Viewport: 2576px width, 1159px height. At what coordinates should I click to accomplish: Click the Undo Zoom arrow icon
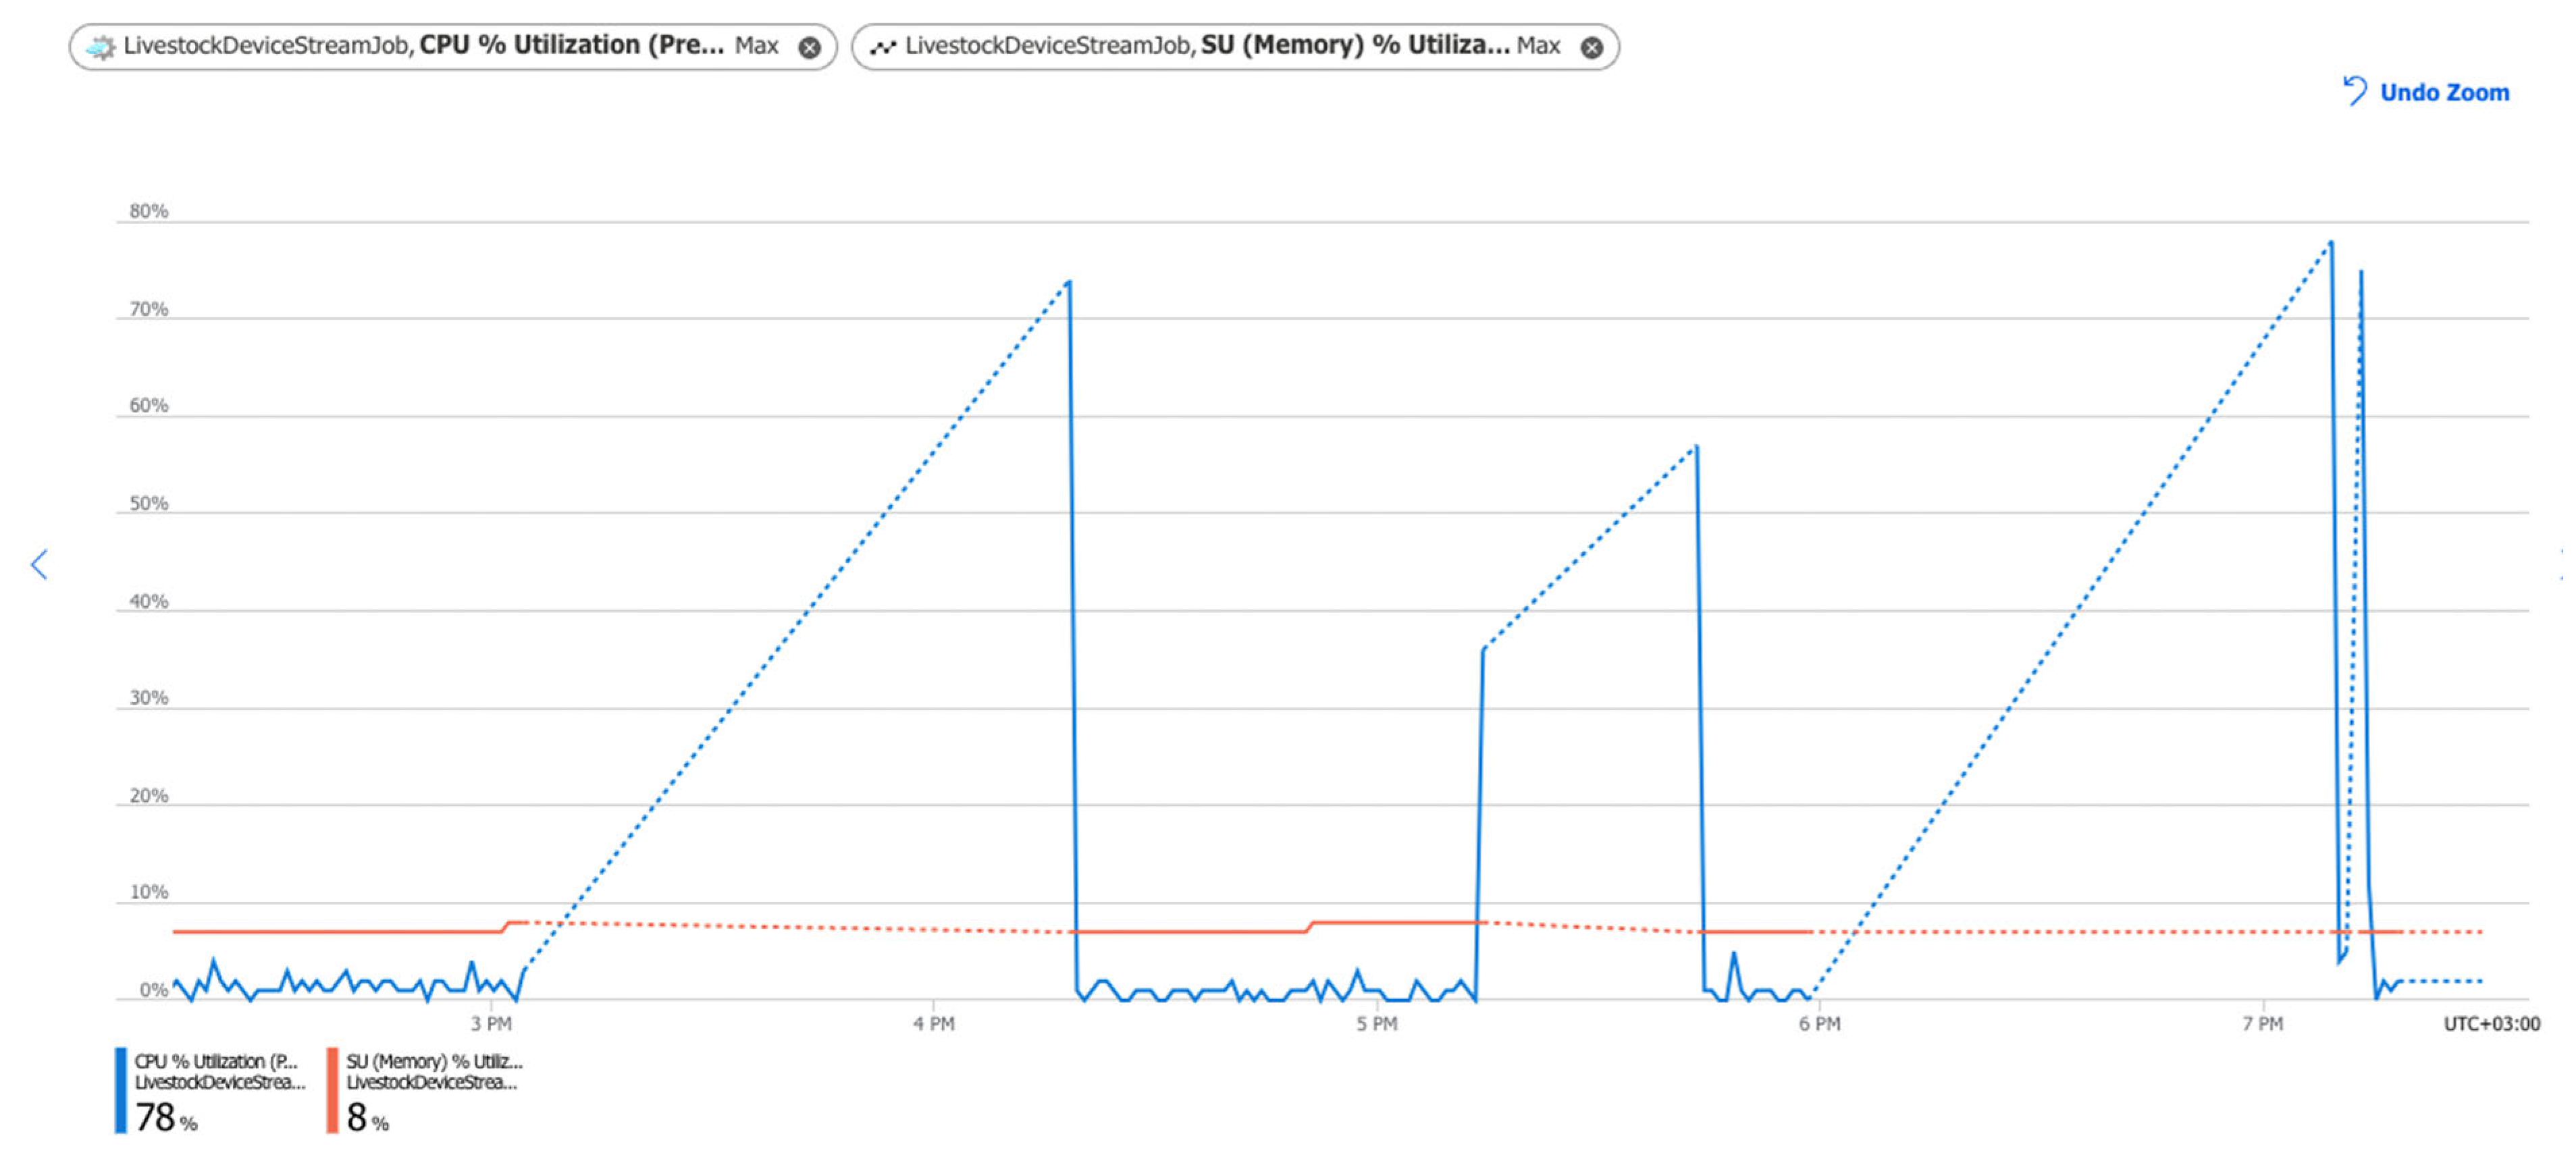pos(2355,91)
